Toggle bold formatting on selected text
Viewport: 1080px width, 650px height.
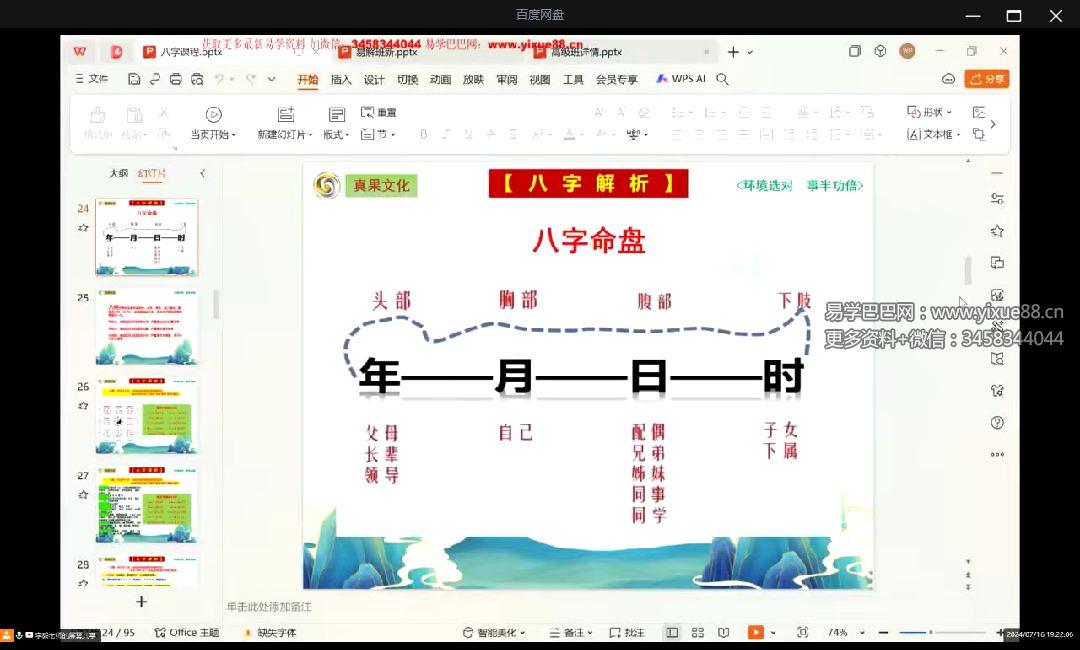(424, 133)
